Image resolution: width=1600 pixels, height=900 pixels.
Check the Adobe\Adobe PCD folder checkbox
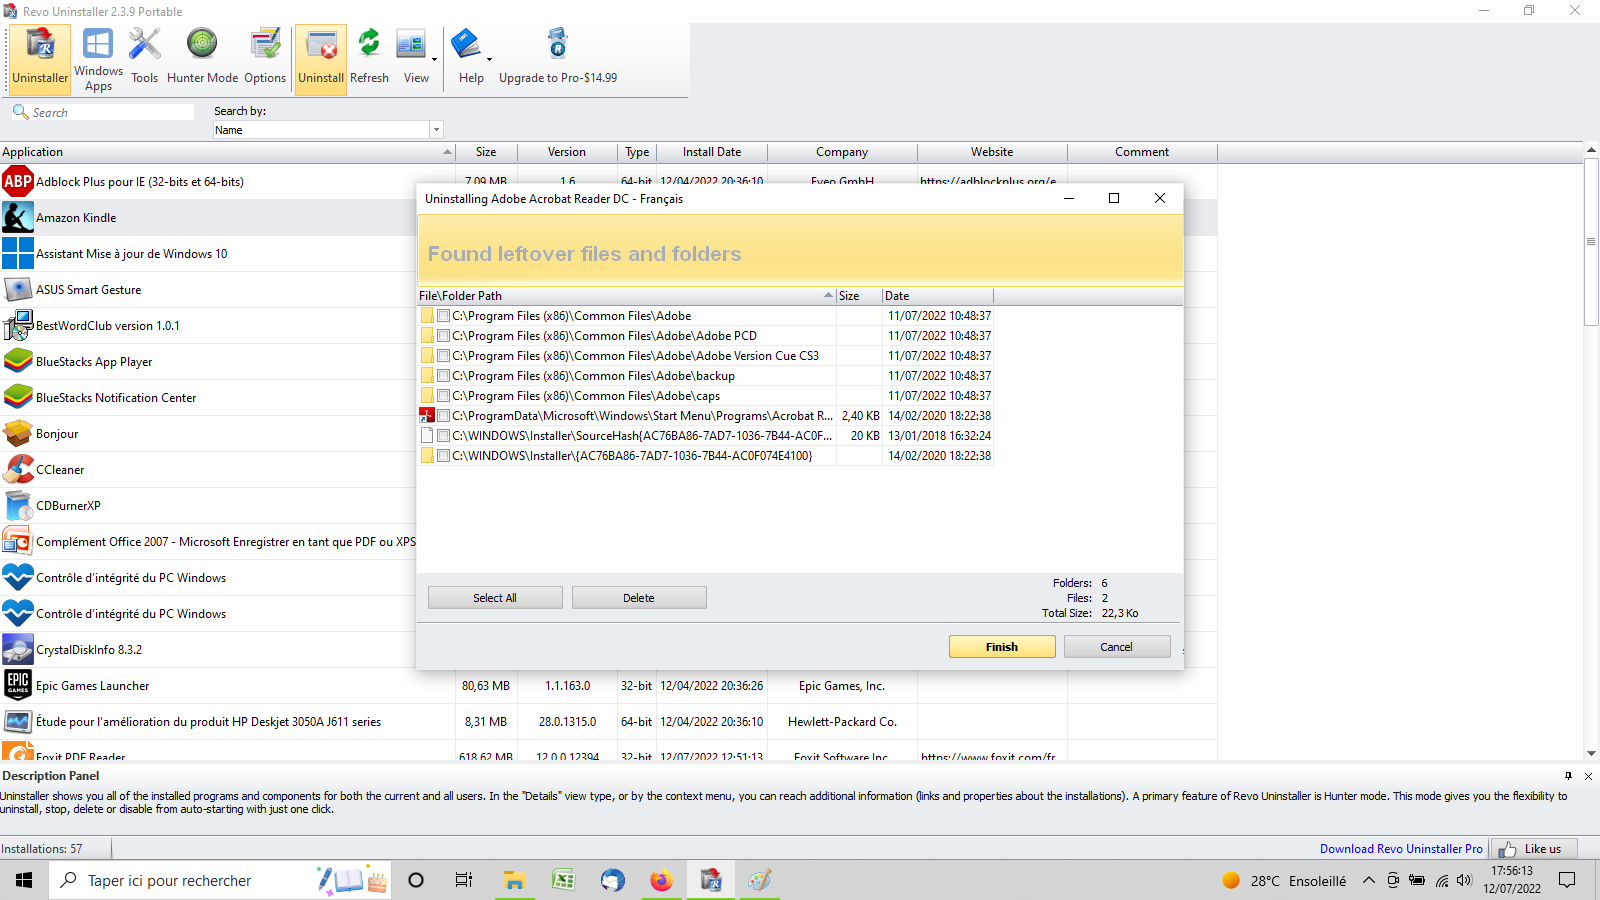click(443, 336)
